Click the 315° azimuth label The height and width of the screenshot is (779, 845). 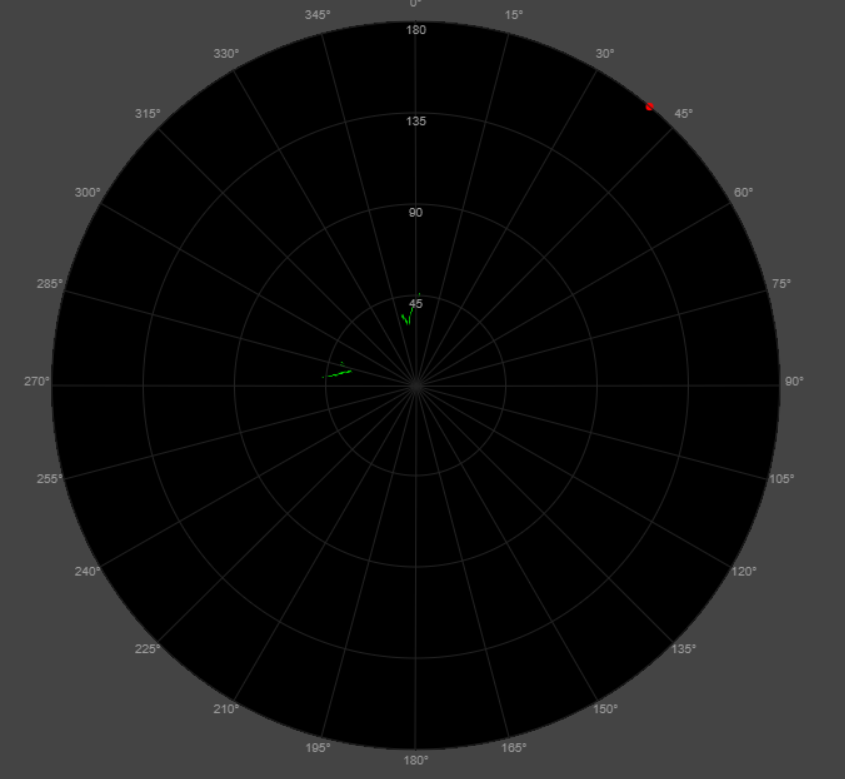147,112
